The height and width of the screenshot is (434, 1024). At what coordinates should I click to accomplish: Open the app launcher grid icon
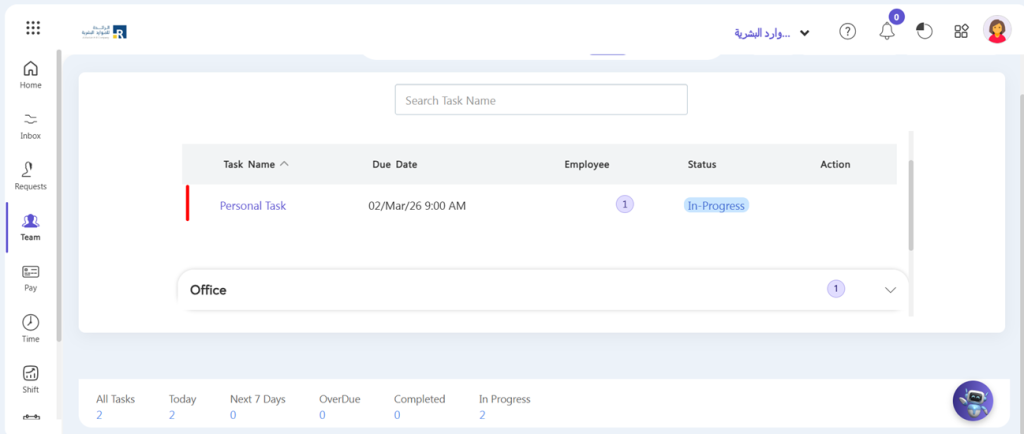tap(33, 28)
